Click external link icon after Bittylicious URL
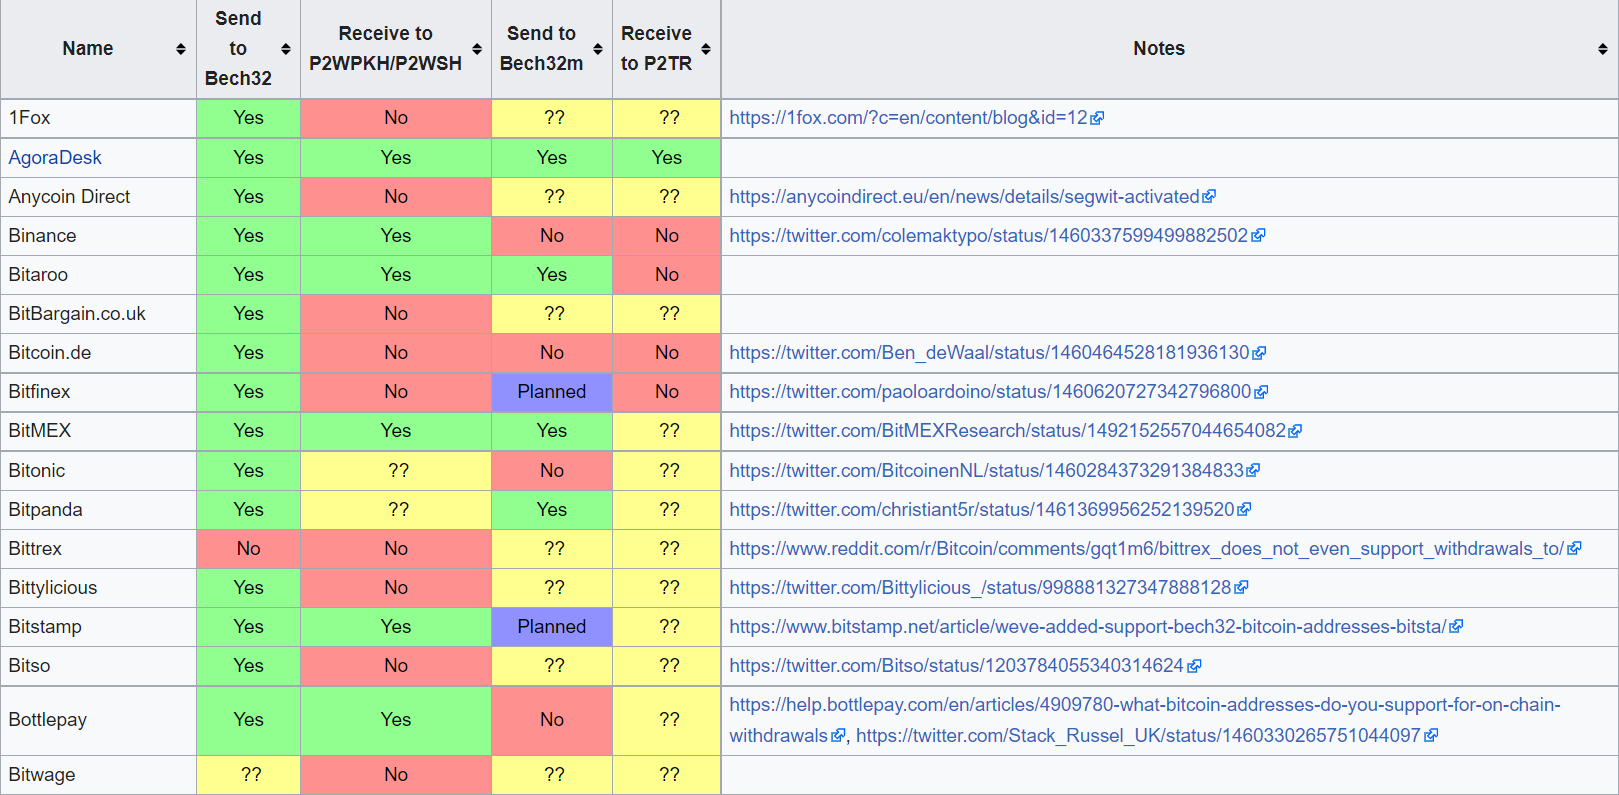 point(1241,587)
